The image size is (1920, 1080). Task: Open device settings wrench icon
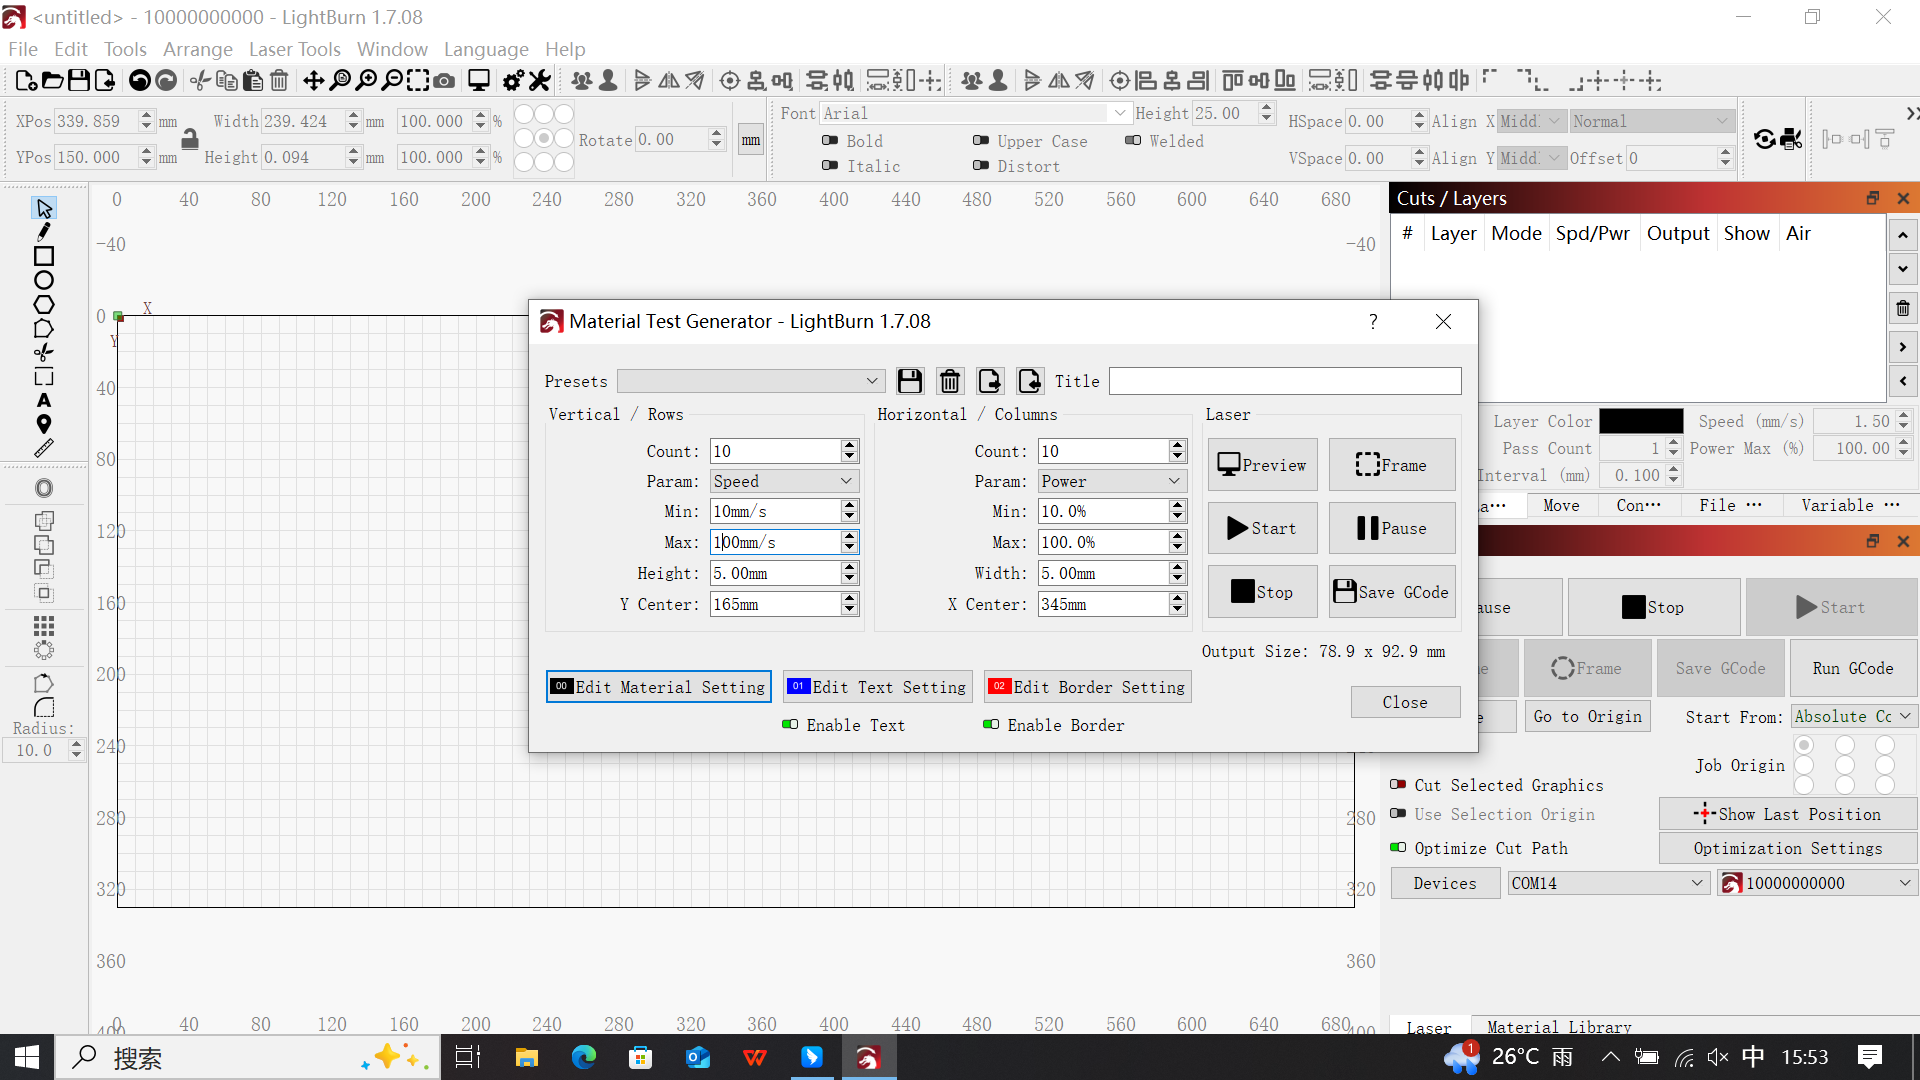[540, 81]
